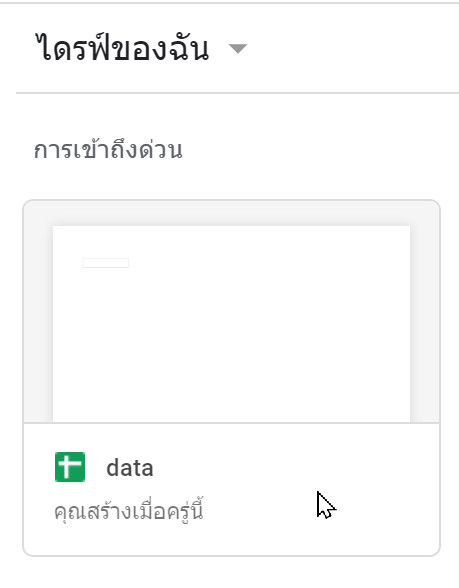Click the green Google Sheets icon

tap(70, 467)
